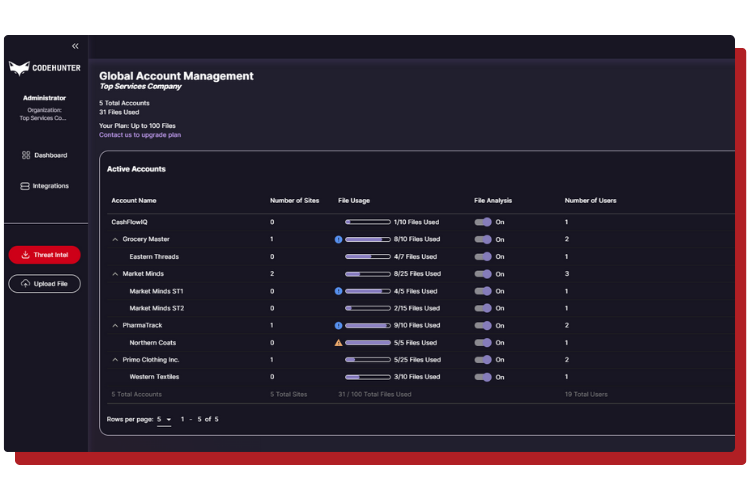Toggle File Analysis for Eastern Threads
This screenshot has height=500, width=750.
pyautogui.click(x=483, y=256)
